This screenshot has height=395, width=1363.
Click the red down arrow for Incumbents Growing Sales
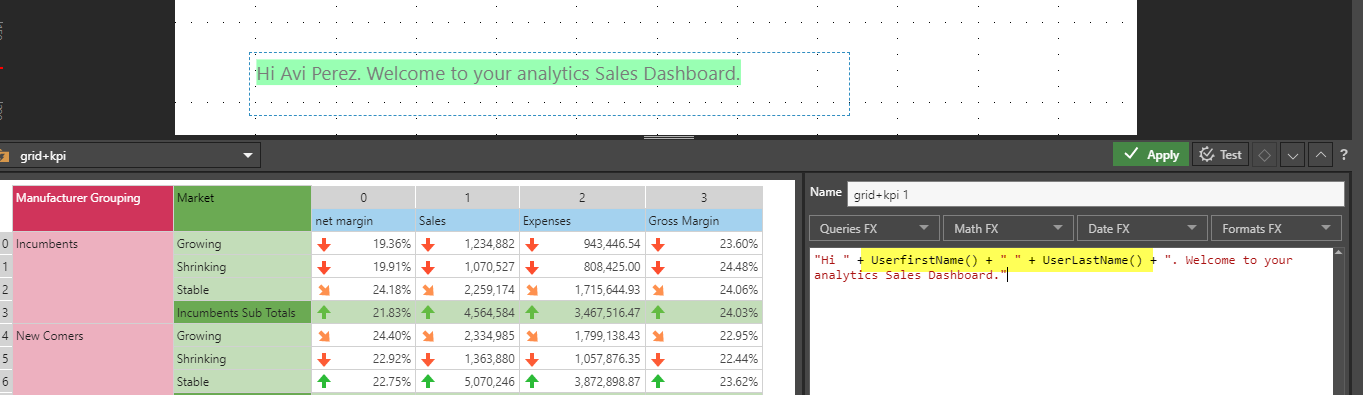pyautogui.click(x=428, y=244)
